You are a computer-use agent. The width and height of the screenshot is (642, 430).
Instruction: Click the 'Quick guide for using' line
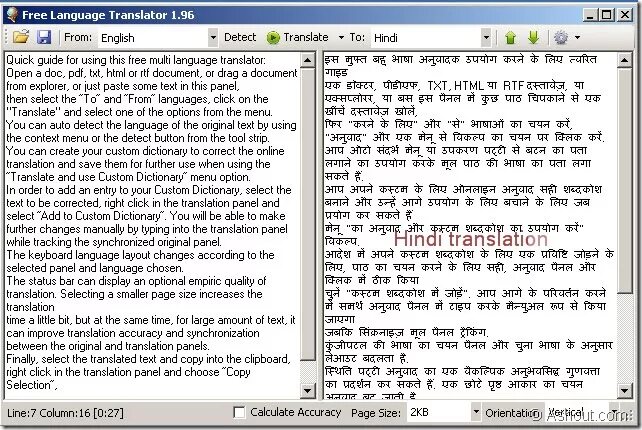[136, 60]
